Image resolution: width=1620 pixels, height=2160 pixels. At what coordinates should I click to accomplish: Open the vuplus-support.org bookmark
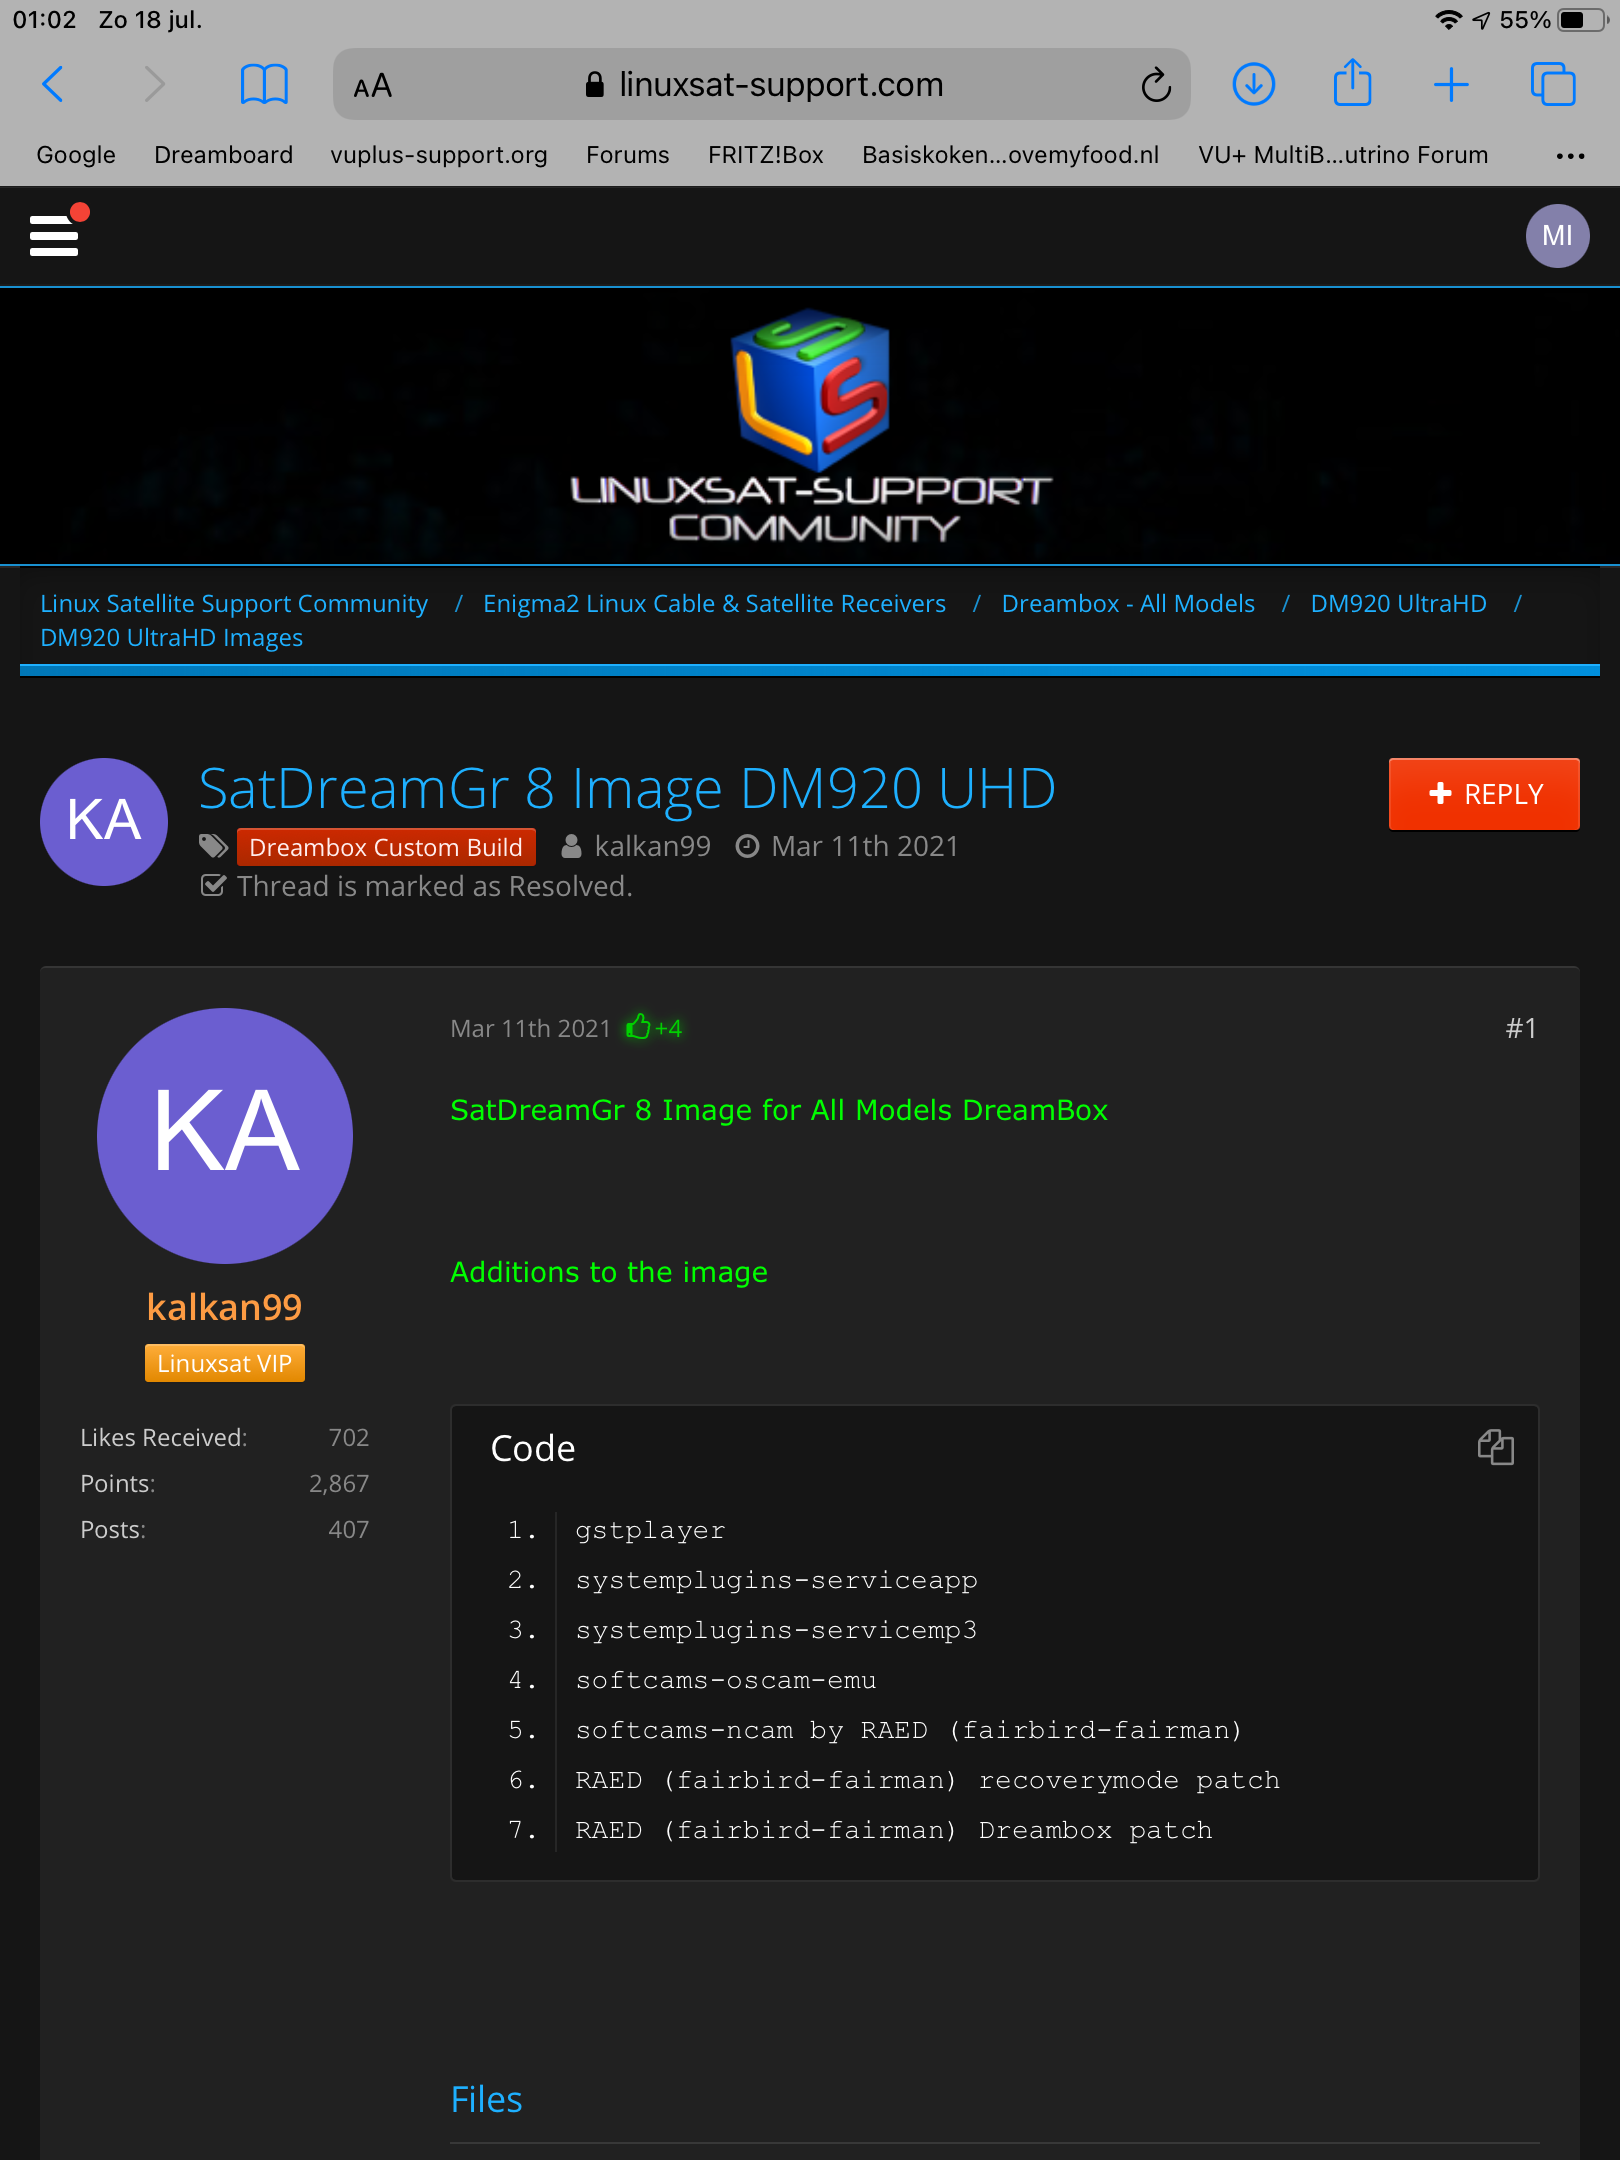click(439, 155)
